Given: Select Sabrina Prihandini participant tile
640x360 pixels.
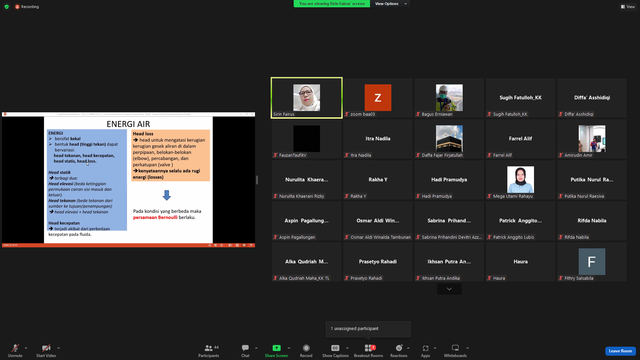Looking at the screenshot, I should tap(449, 221).
